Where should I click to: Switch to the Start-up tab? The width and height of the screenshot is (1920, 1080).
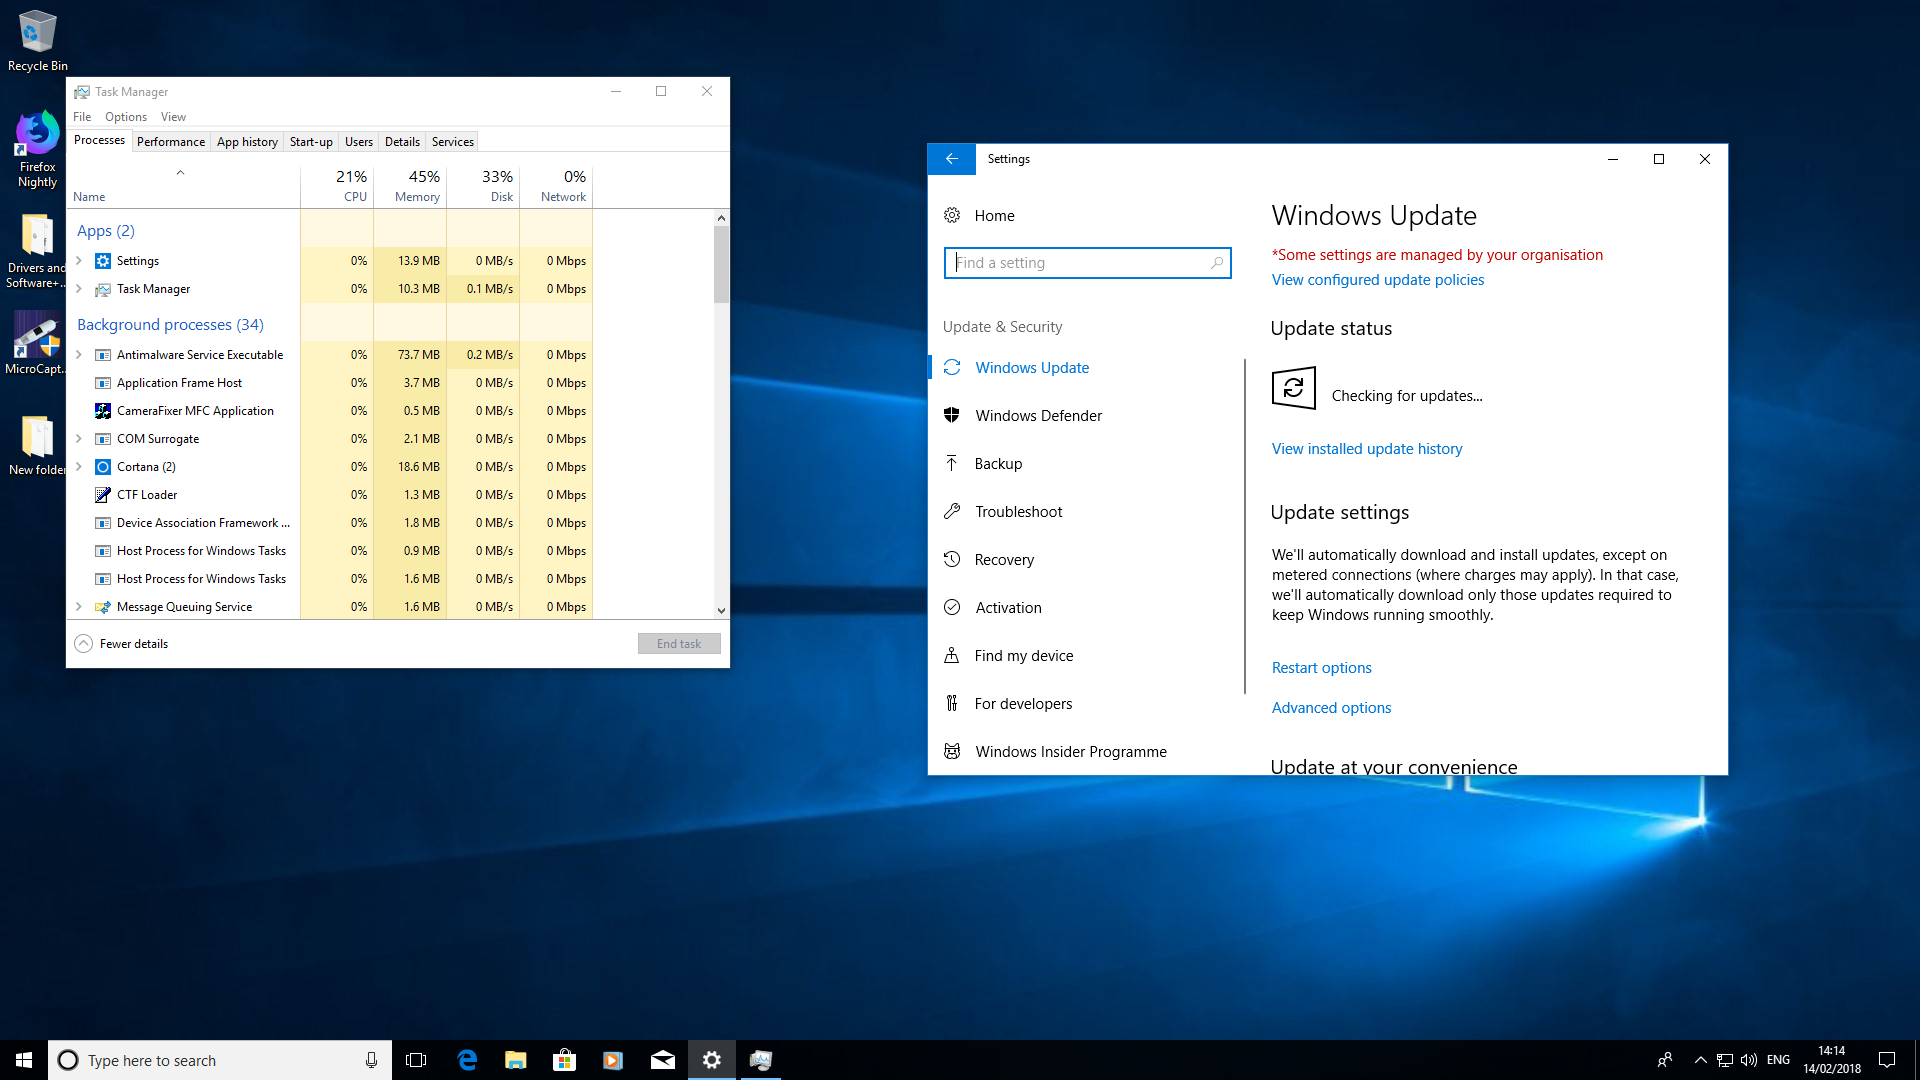click(x=311, y=142)
